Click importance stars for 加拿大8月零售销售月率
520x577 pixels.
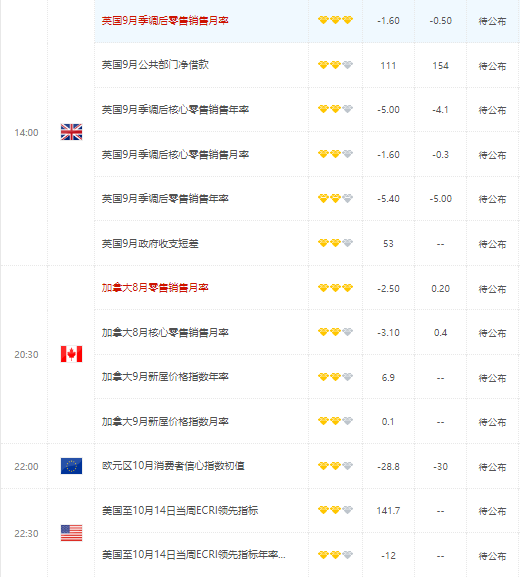[x=335, y=288]
